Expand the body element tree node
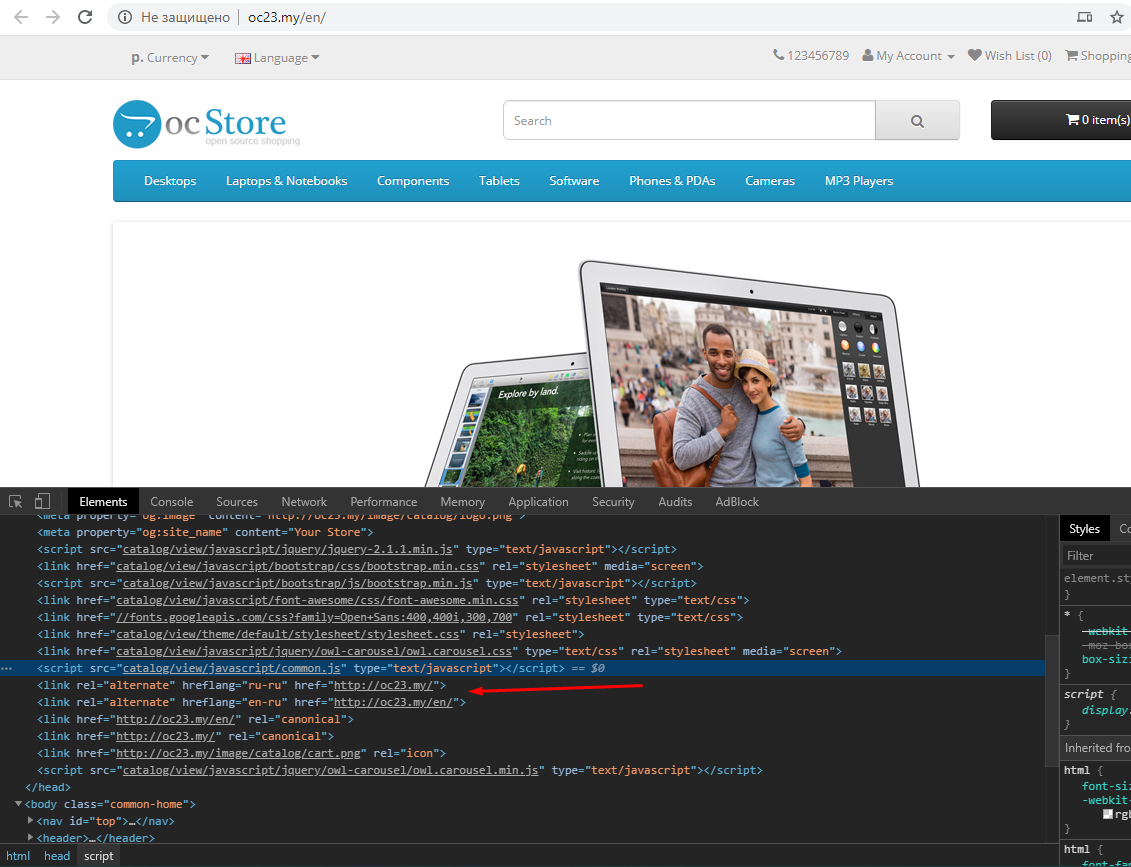The height and width of the screenshot is (867, 1131). [x=19, y=804]
